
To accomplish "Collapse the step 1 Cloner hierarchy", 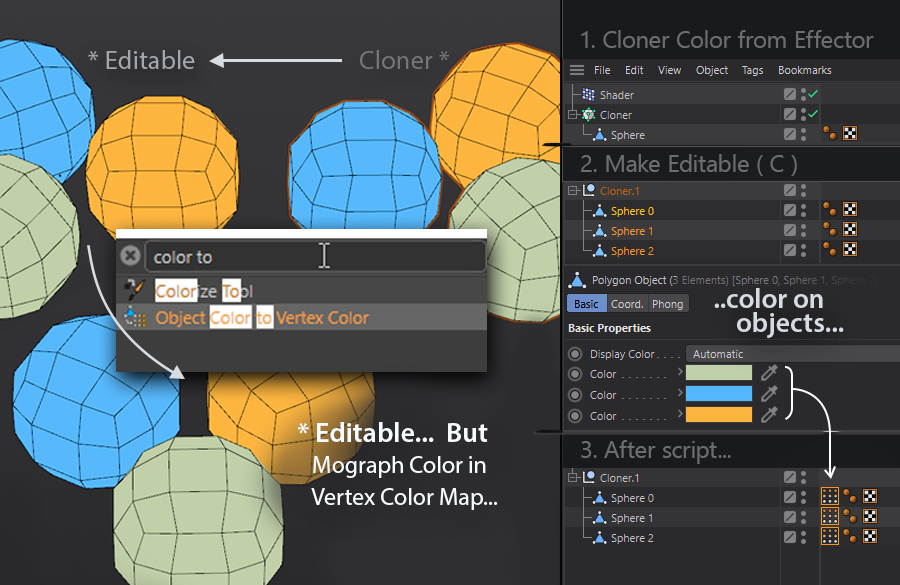I will (x=572, y=114).
